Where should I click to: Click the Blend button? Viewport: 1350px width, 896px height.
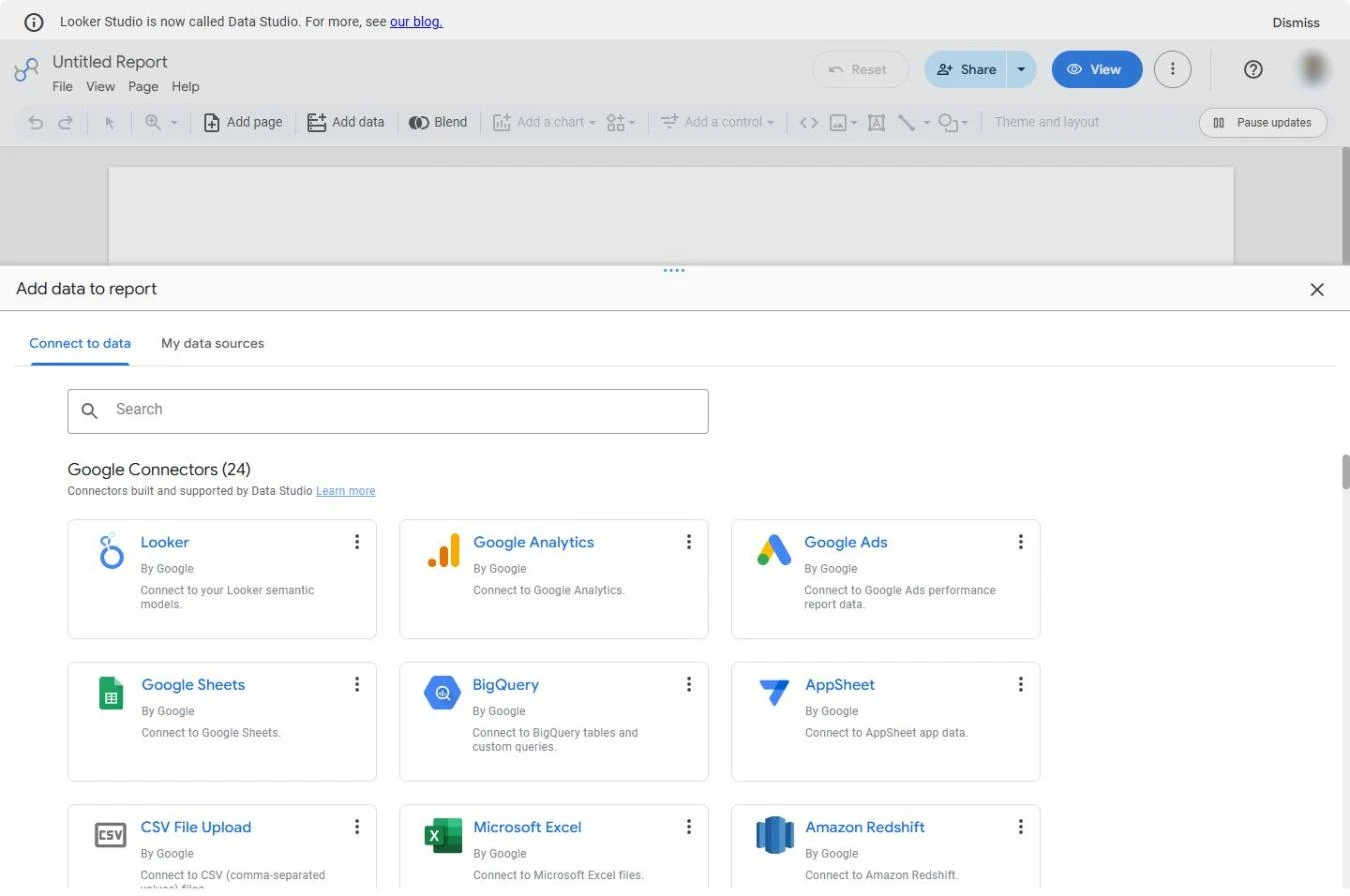pyautogui.click(x=438, y=122)
